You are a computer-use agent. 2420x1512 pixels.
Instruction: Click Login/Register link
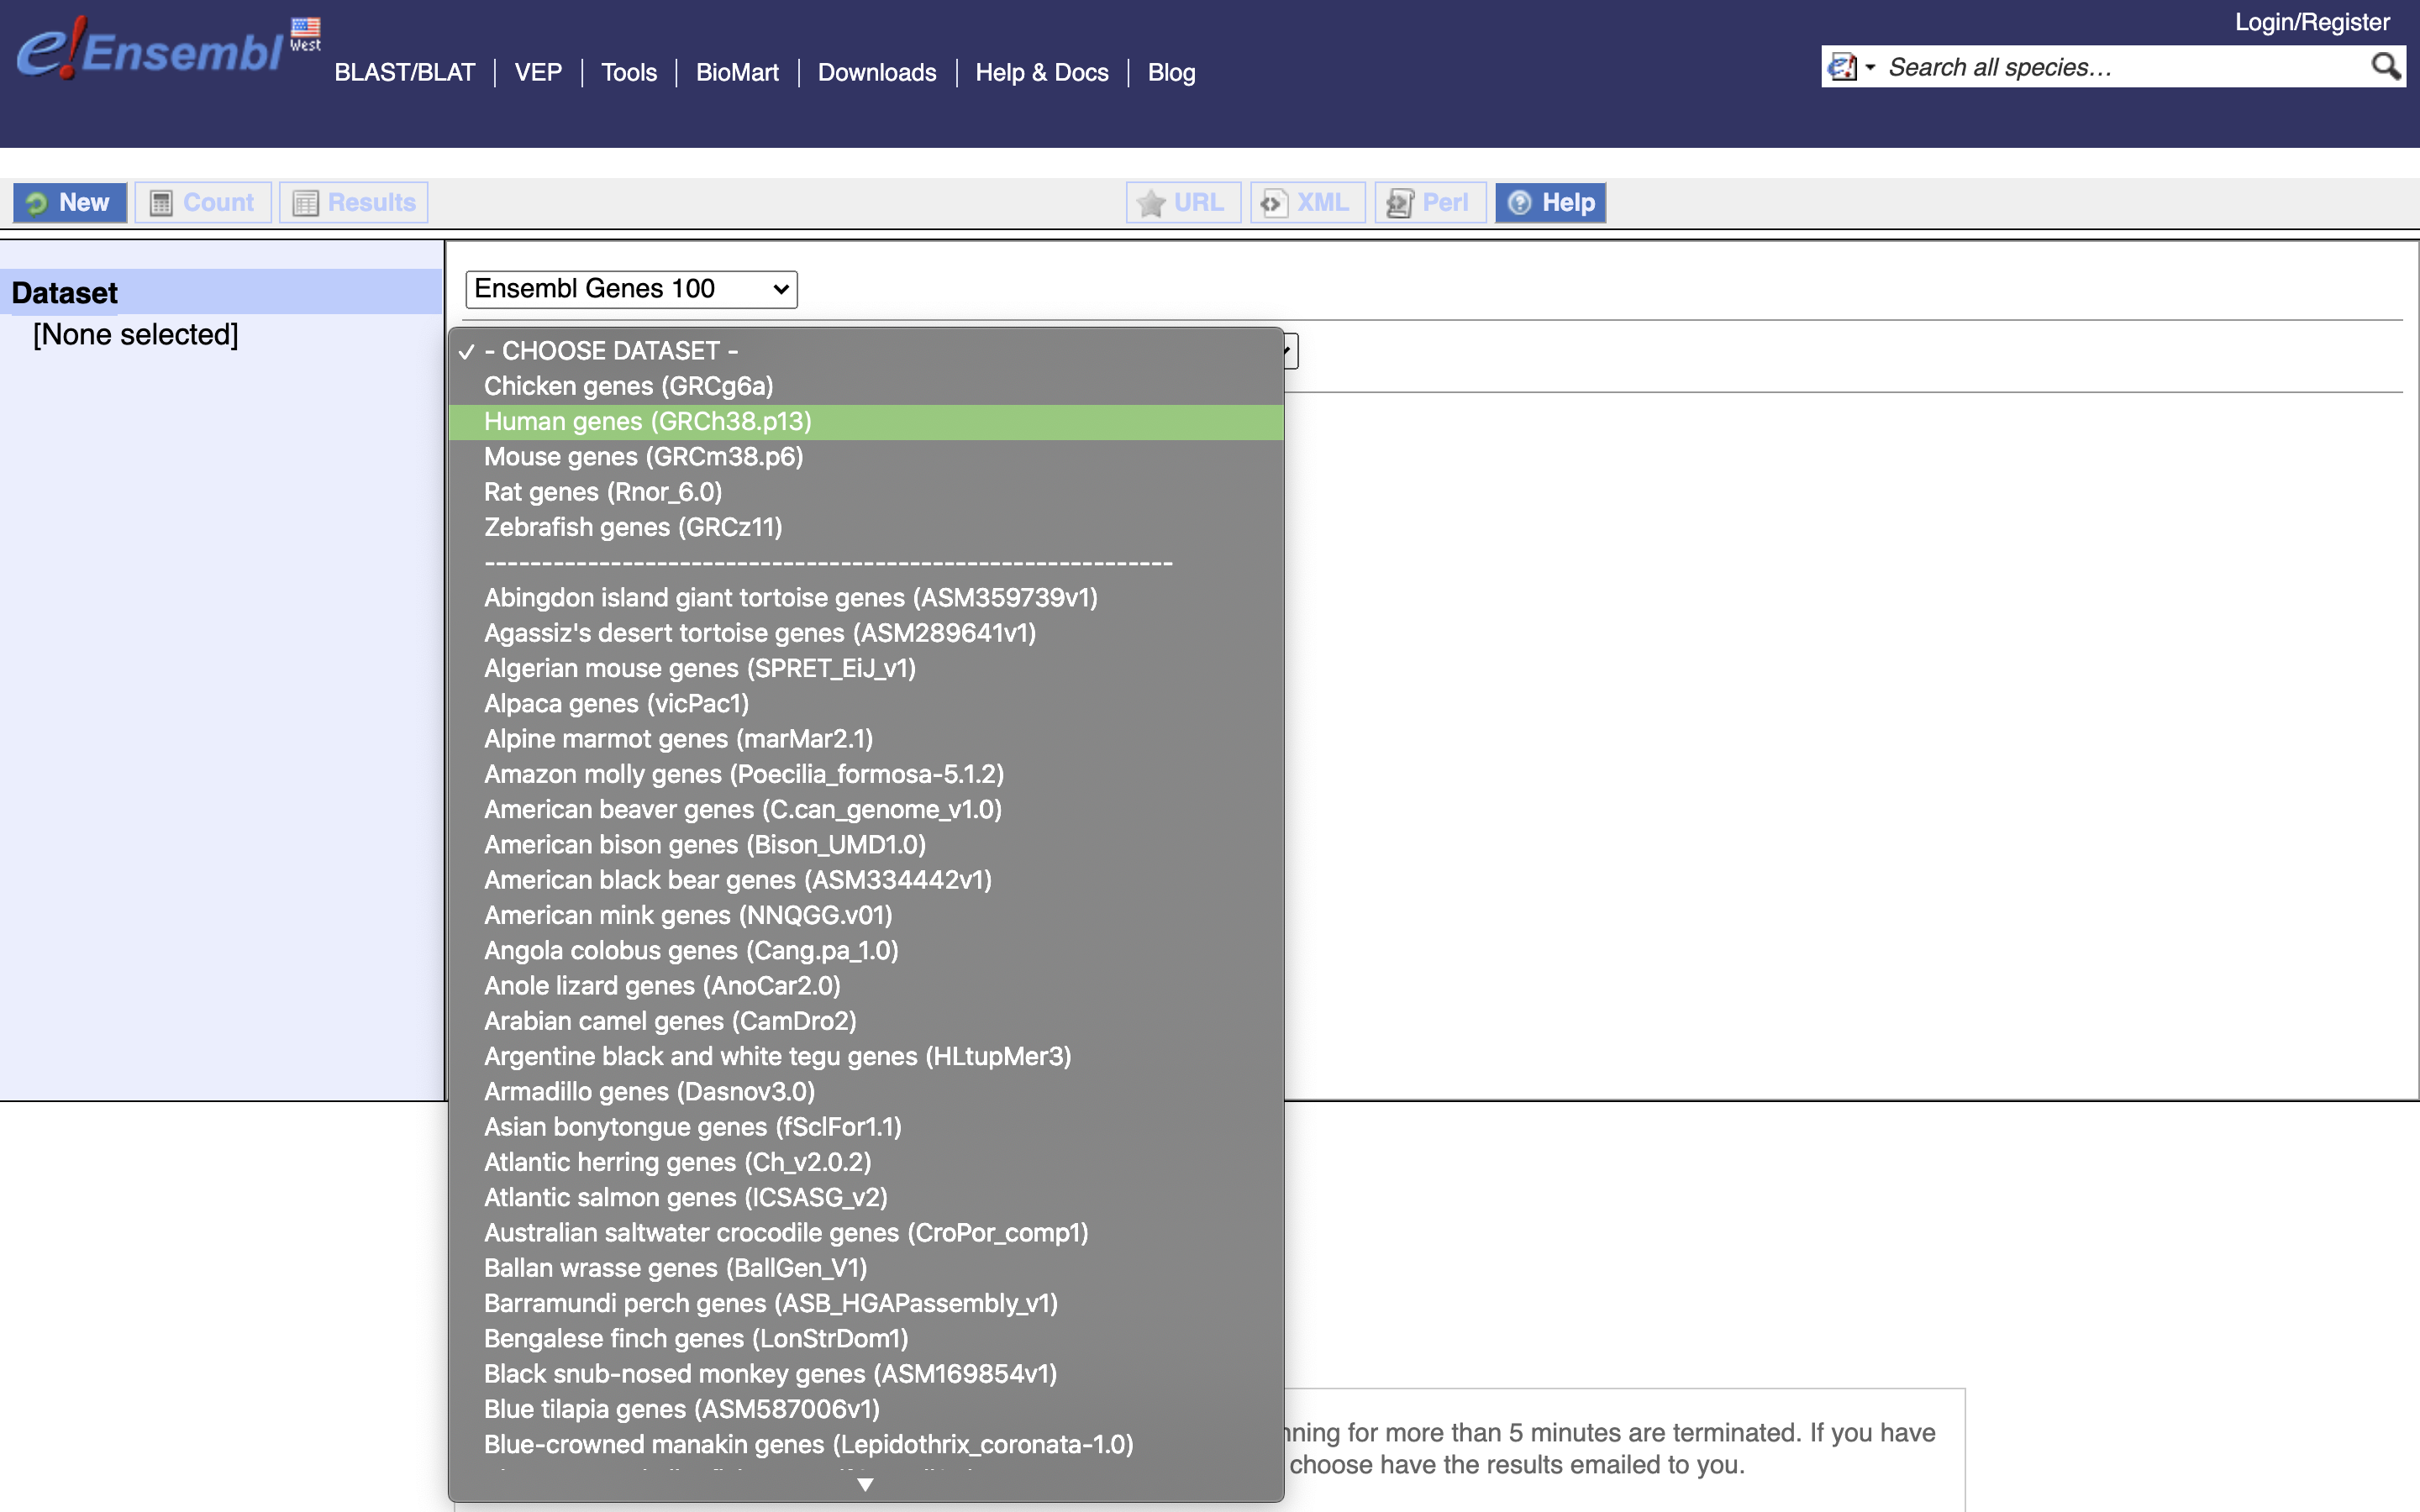(x=2312, y=22)
